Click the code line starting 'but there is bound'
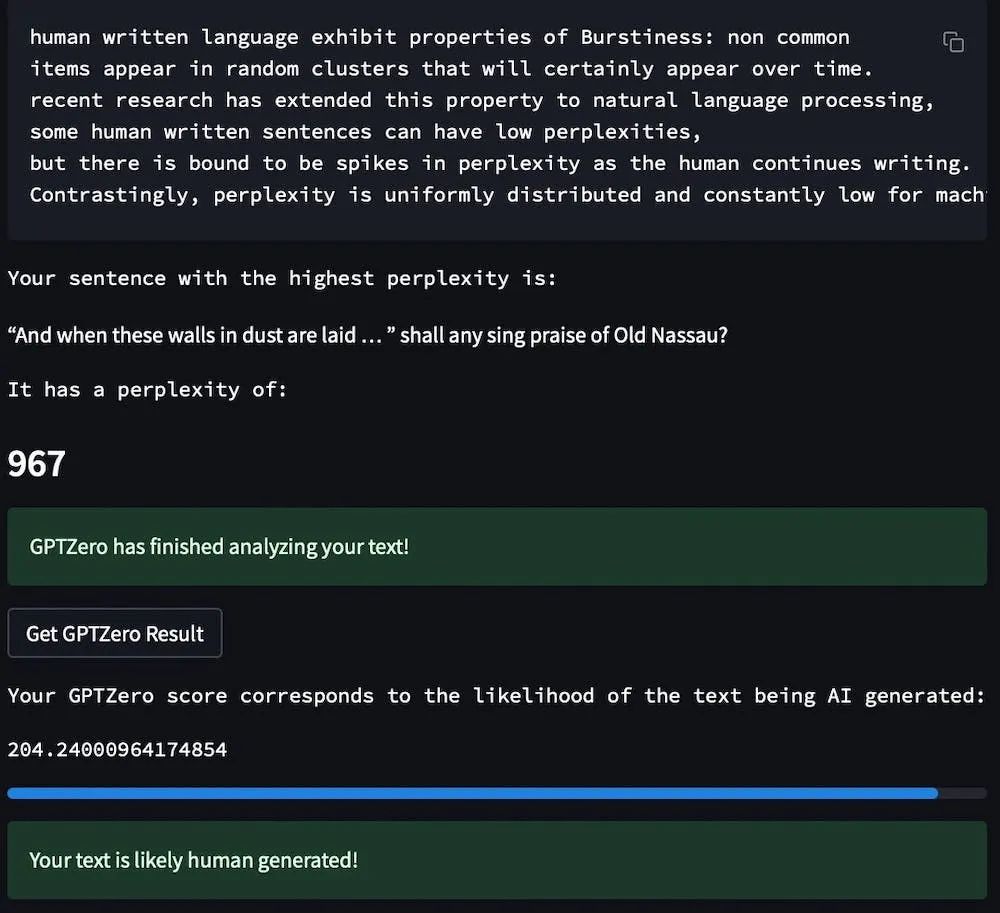 (500, 163)
